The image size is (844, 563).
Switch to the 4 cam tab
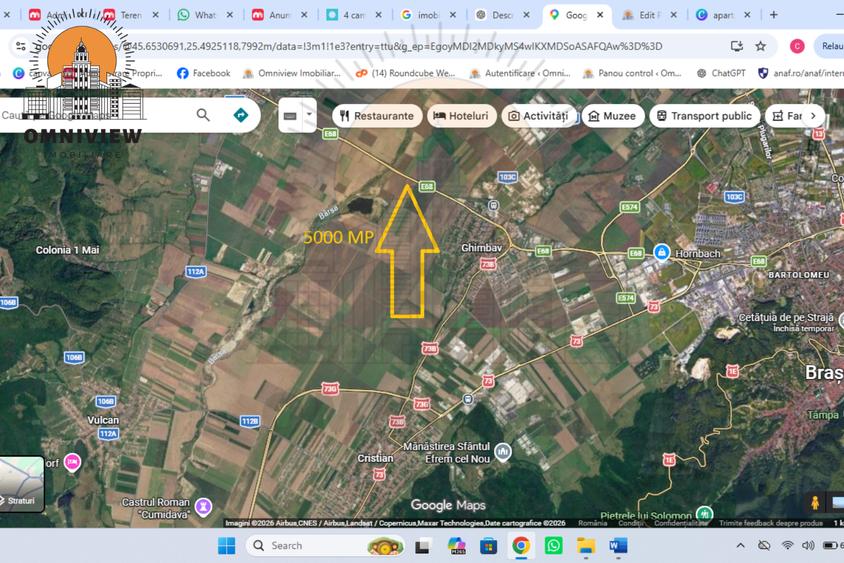coord(354,15)
